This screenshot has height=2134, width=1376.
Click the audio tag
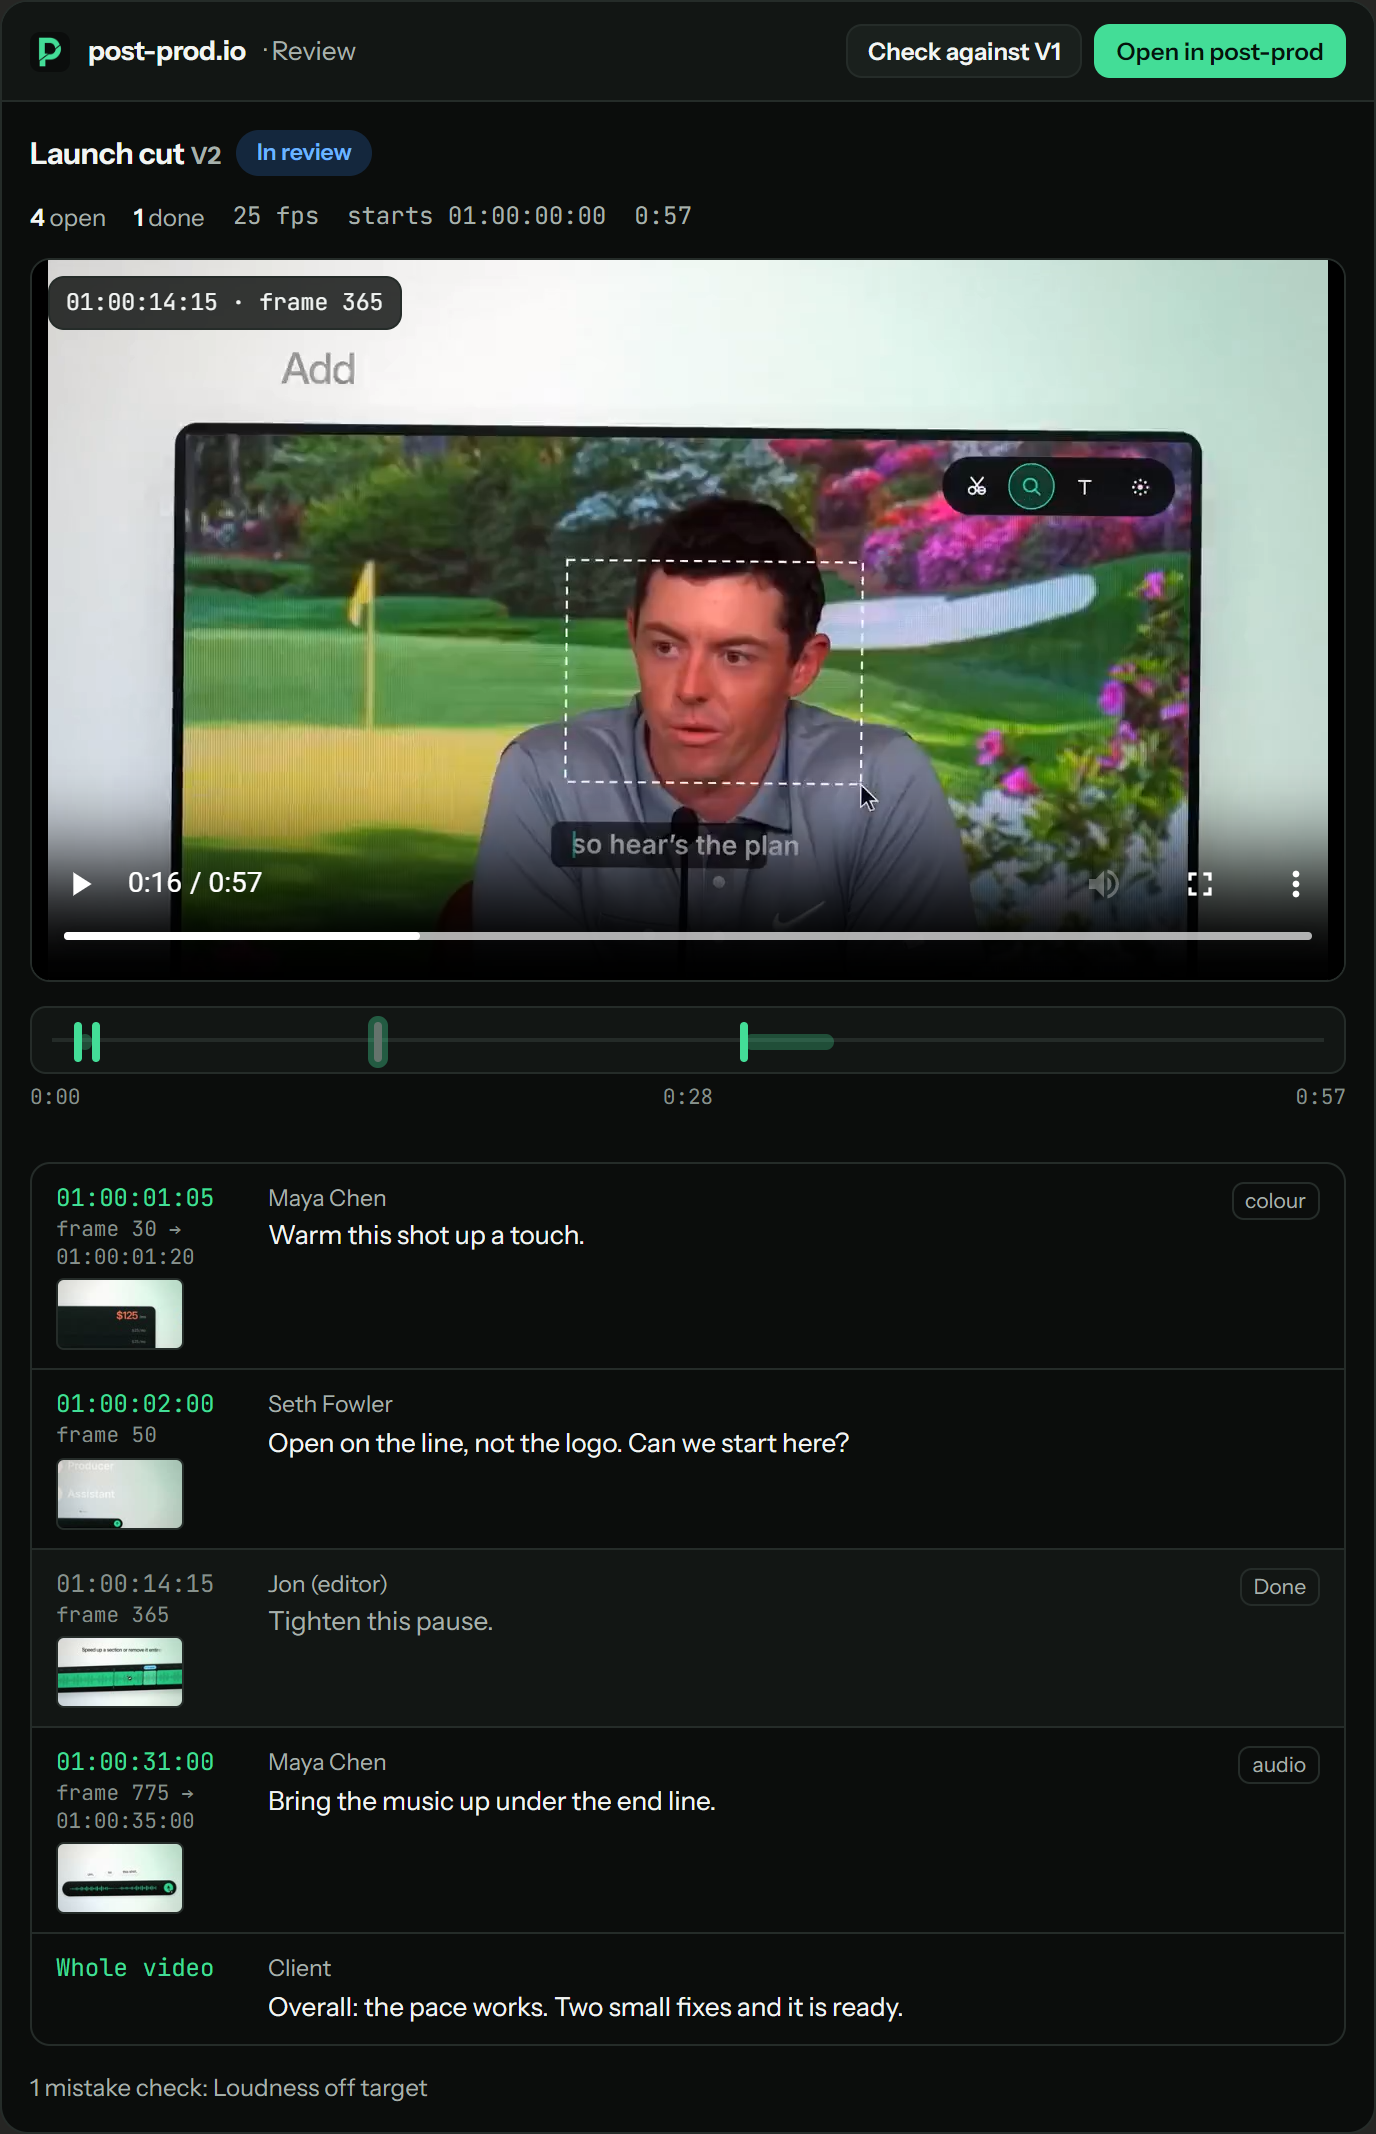click(1278, 1765)
